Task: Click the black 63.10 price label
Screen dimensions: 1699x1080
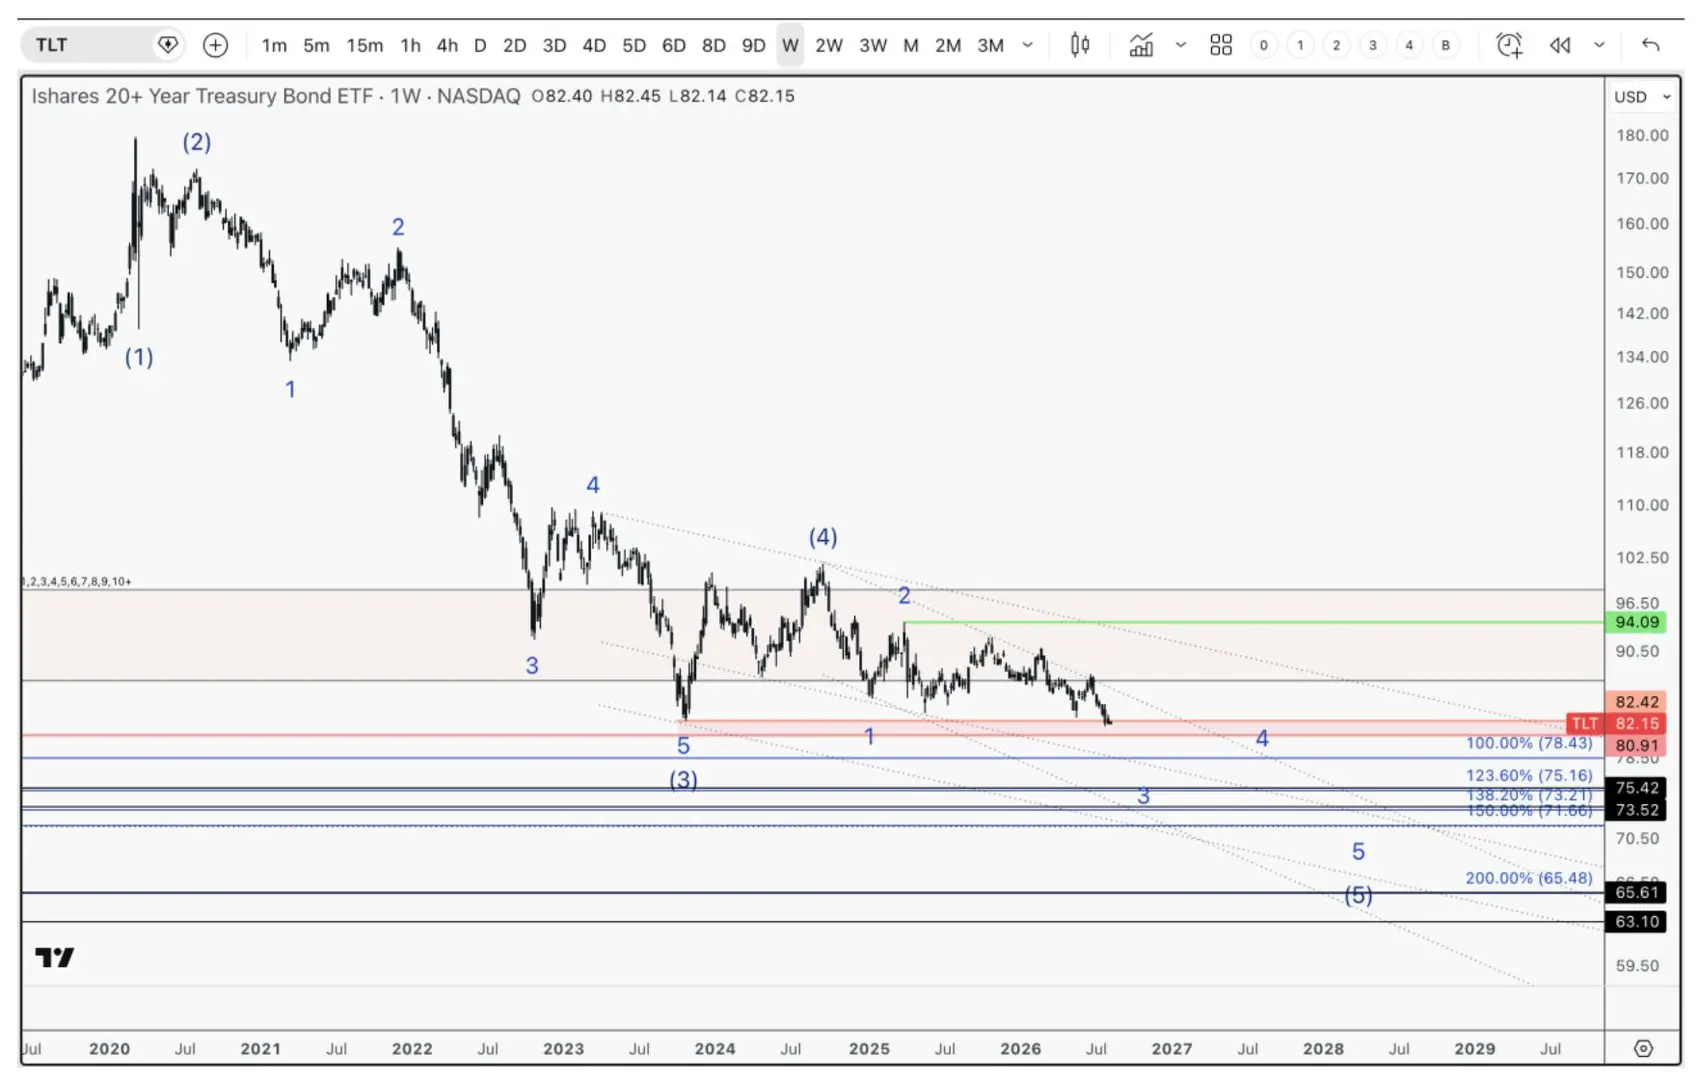Action: 1637,921
